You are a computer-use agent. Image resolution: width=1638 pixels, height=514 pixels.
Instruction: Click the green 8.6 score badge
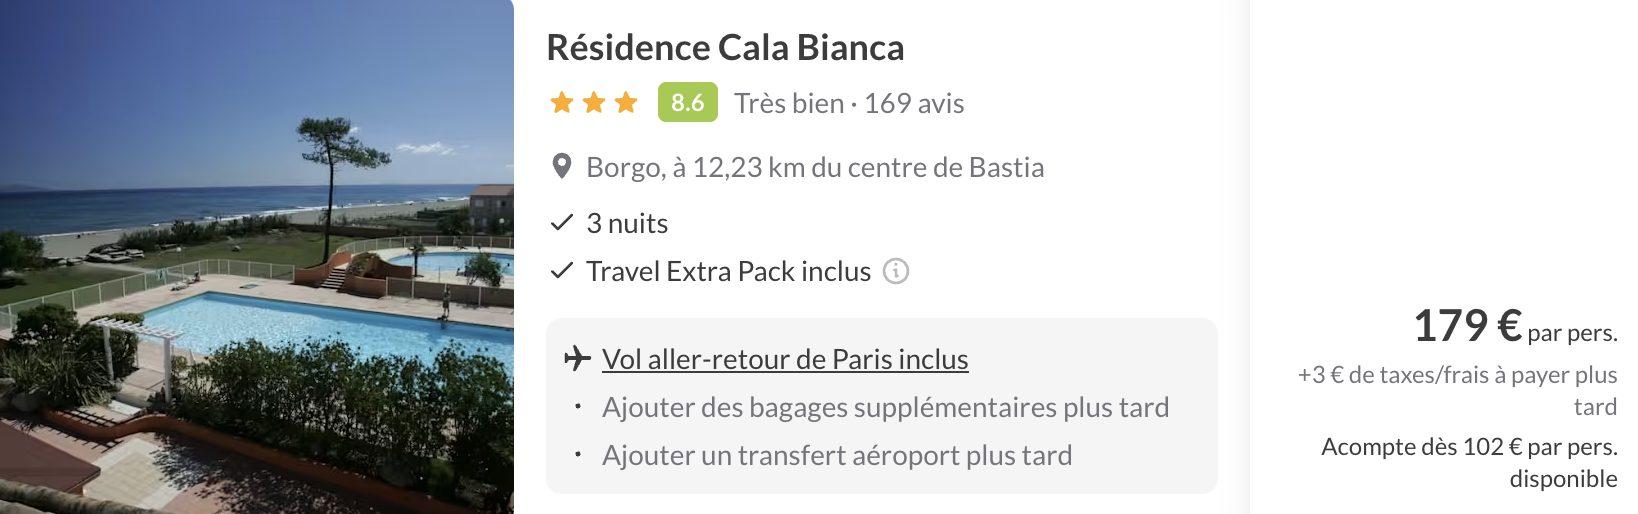pos(688,102)
